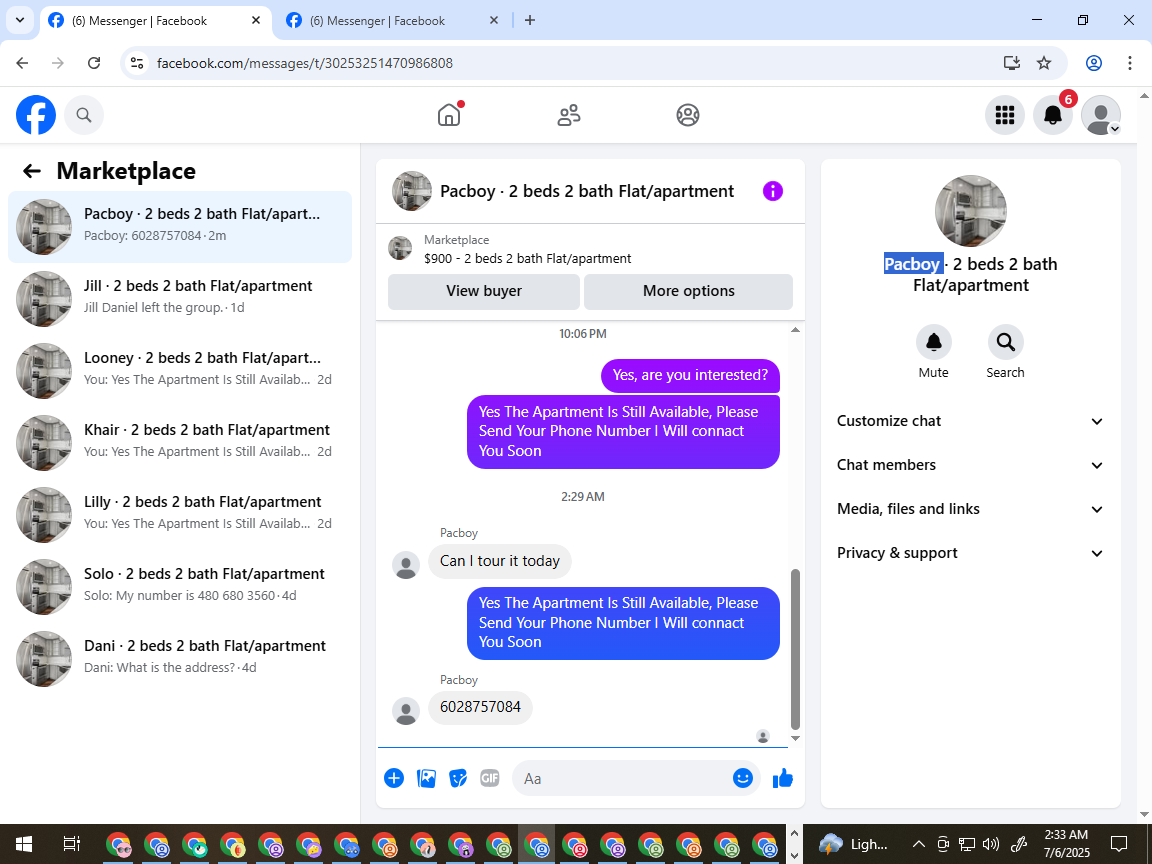
Task: Open the Facebook menu grid icon
Action: [x=1004, y=115]
